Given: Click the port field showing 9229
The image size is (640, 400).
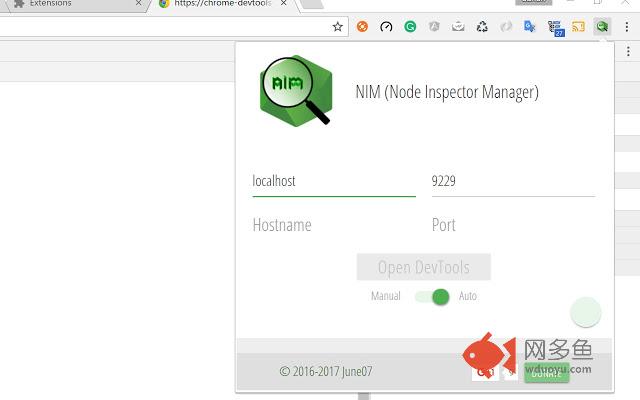Looking at the screenshot, I should pos(513,182).
